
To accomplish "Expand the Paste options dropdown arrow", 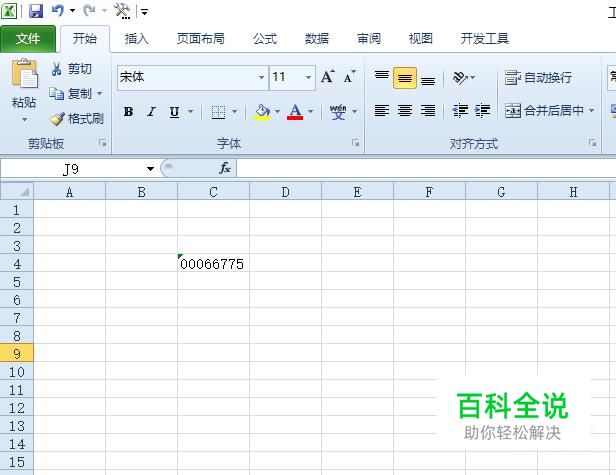I will [x=24, y=119].
